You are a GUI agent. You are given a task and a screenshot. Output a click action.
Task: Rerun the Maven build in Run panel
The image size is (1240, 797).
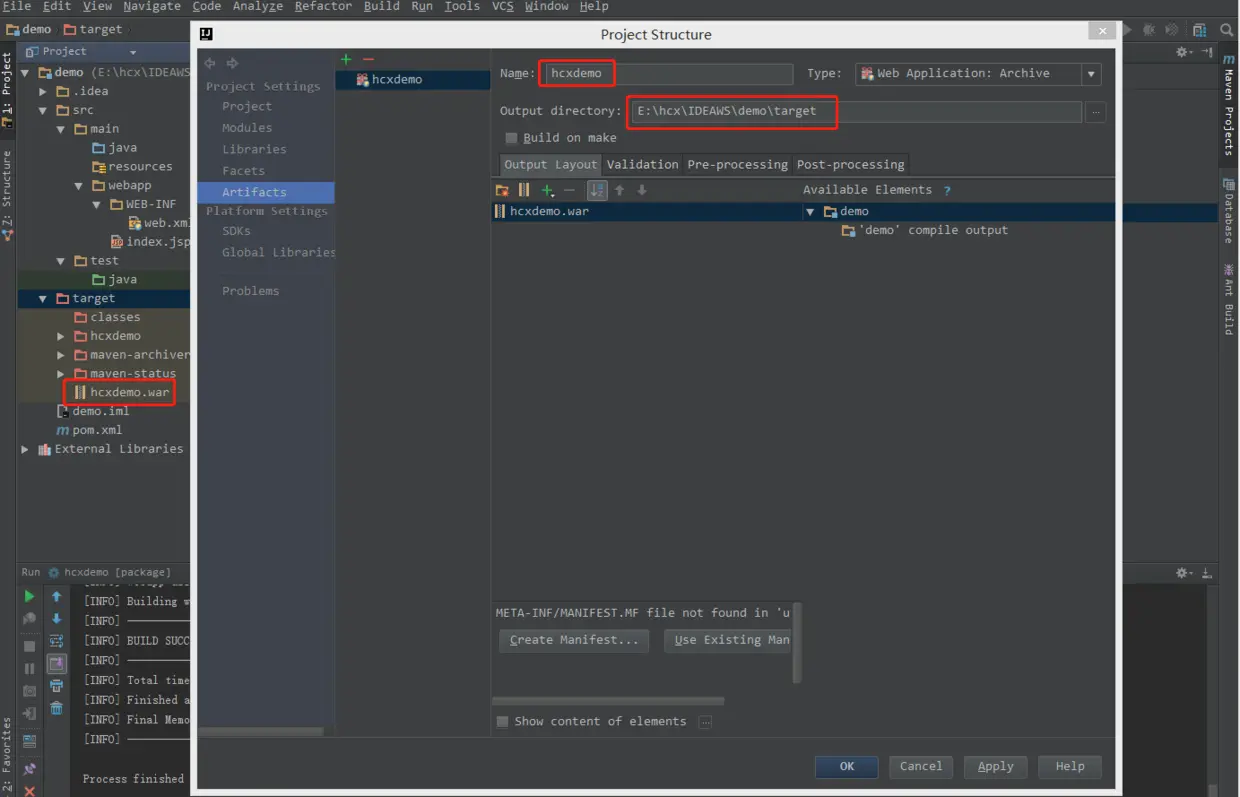[29, 596]
